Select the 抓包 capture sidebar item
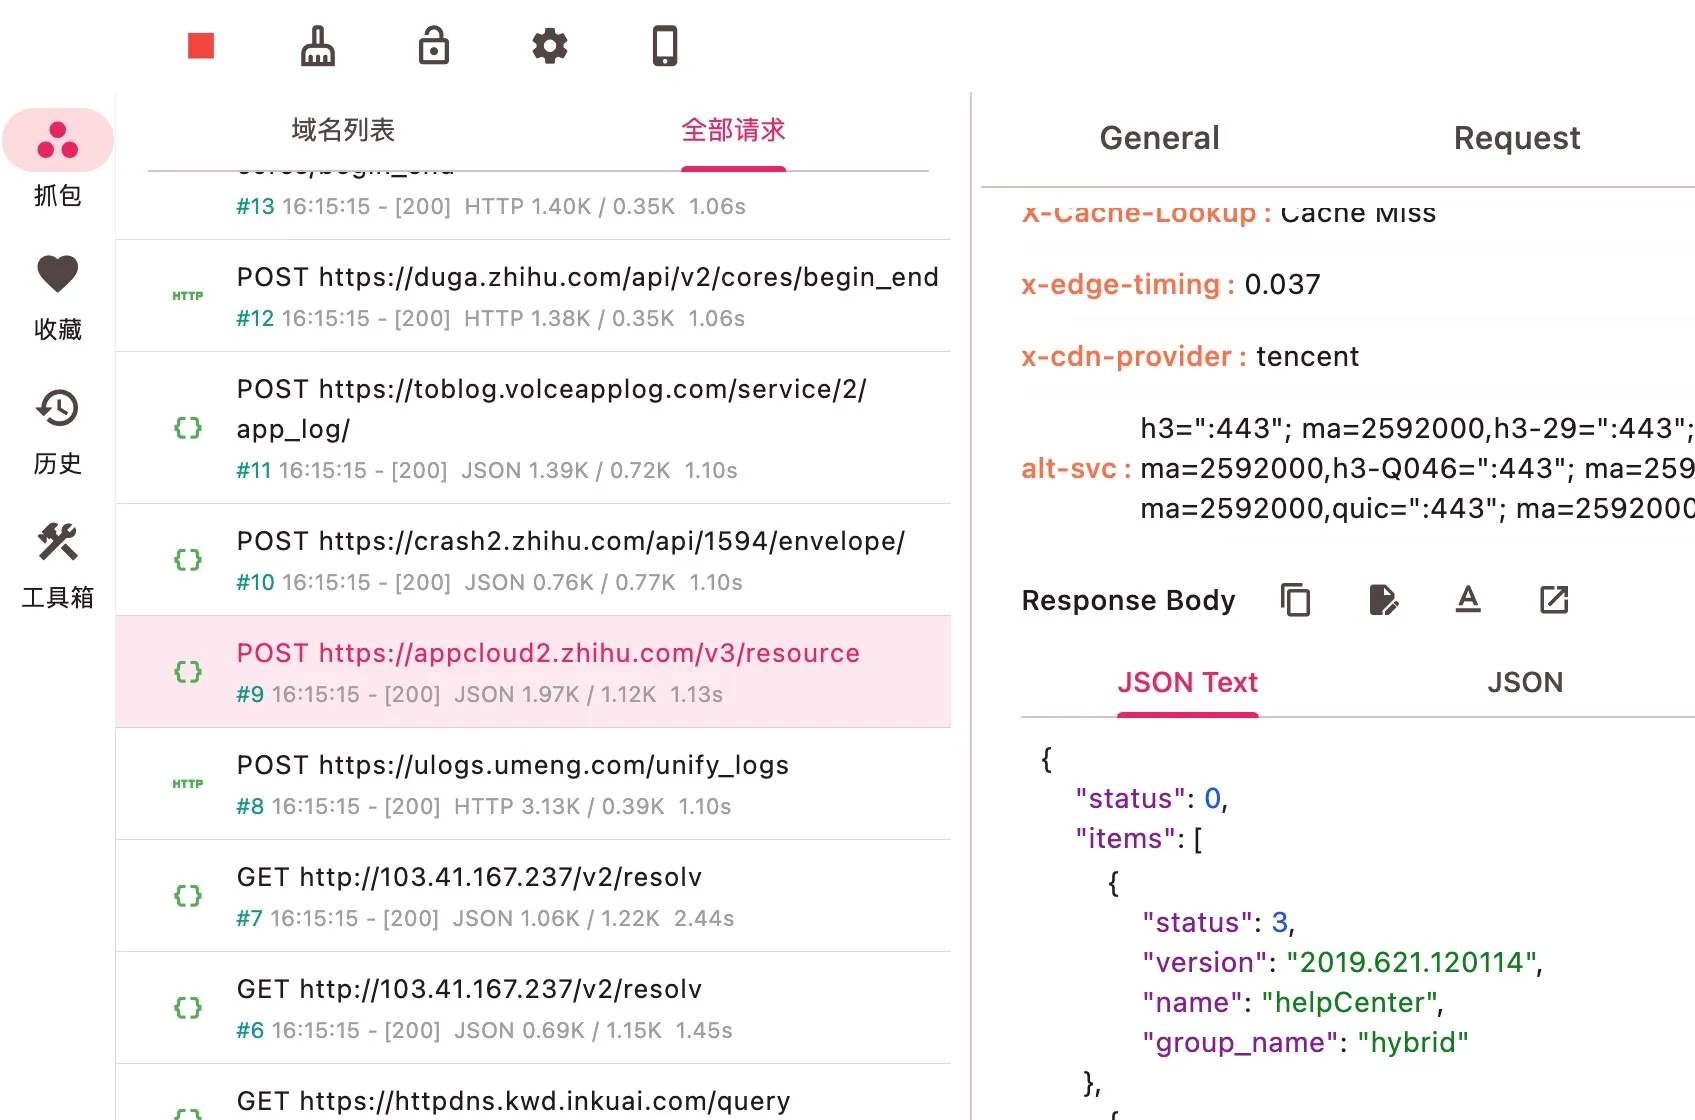This screenshot has width=1695, height=1120. coord(58,162)
